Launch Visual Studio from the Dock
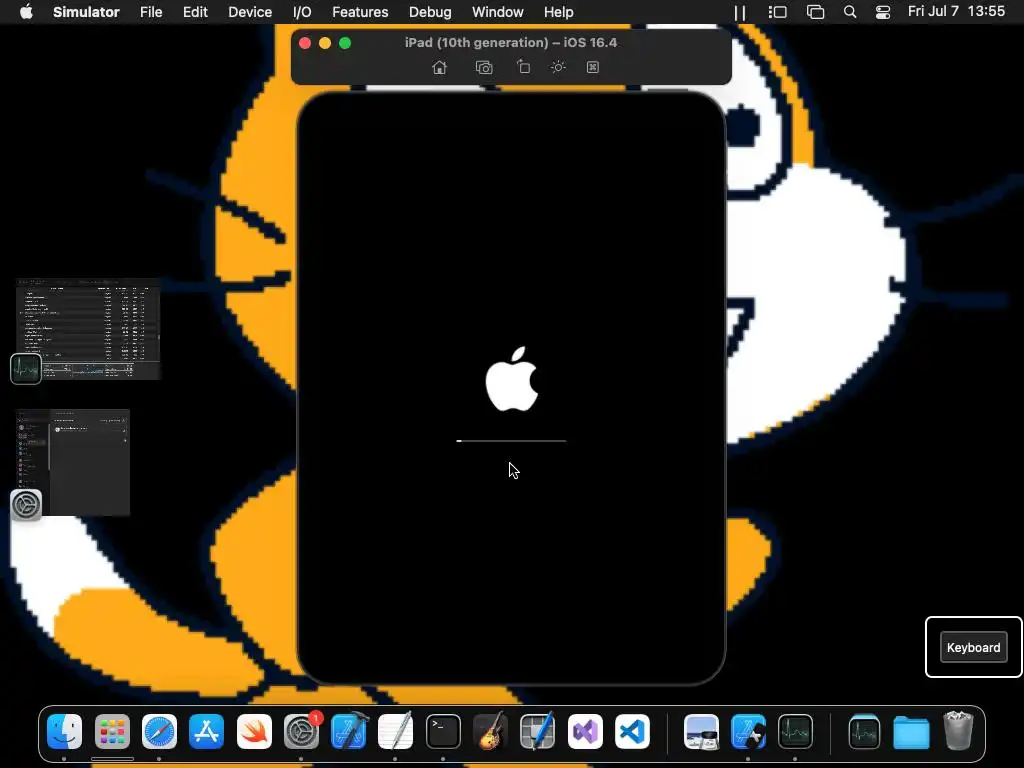This screenshot has height=768, width=1024. coord(585,731)
